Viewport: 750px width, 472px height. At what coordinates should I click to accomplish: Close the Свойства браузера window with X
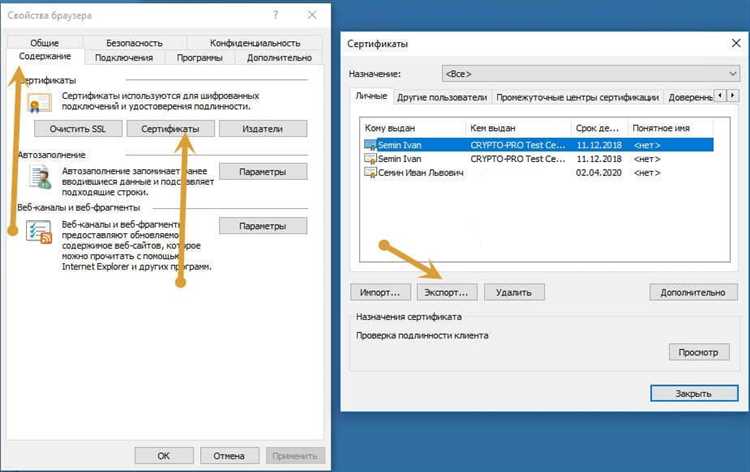(x=312, y=15)
